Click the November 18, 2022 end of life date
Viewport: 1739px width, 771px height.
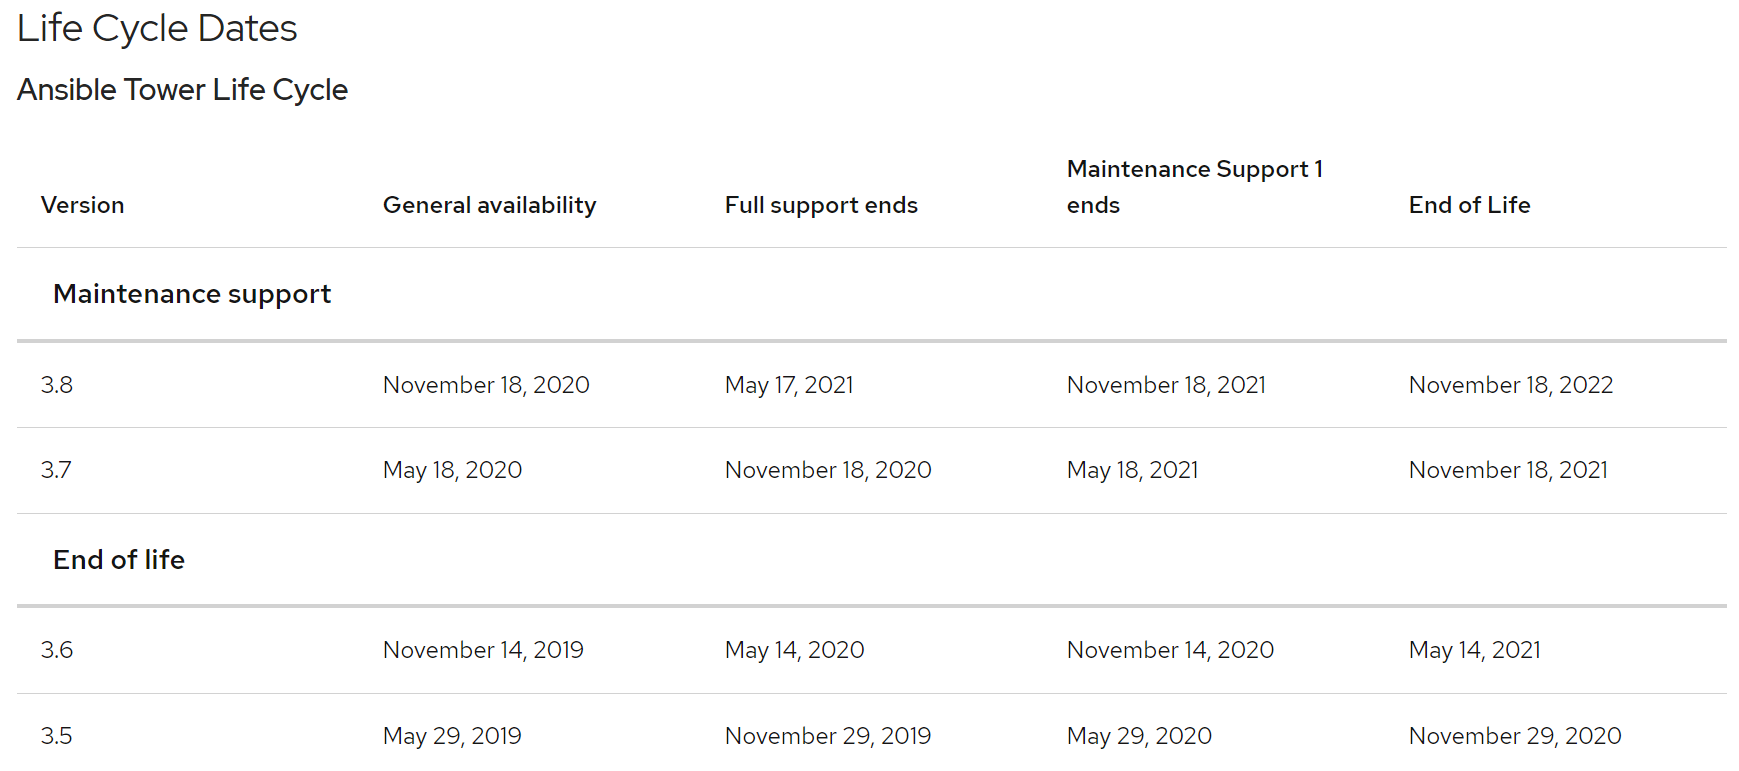point(1511,385)
